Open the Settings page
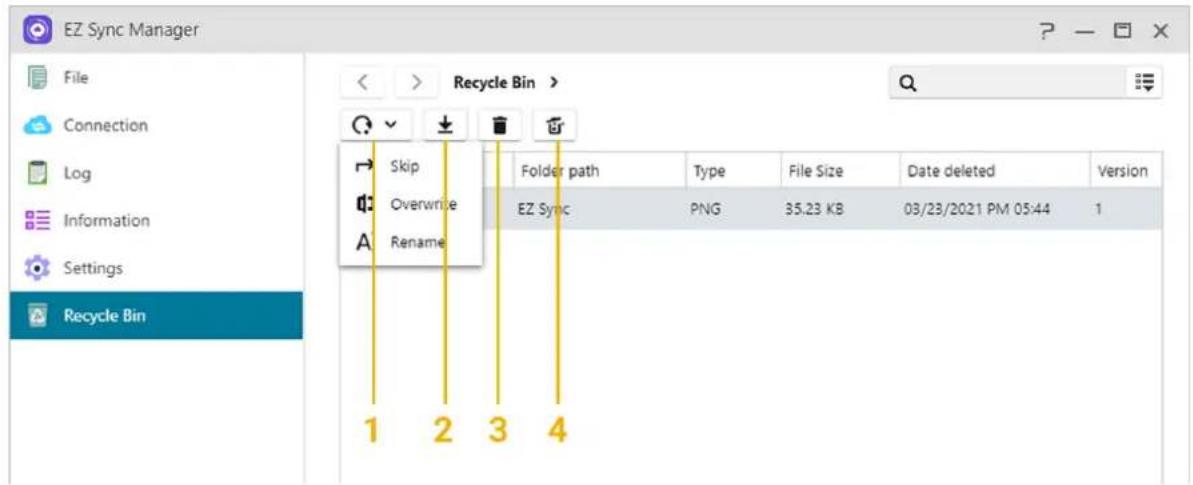This screenshot has height=485, width=1193. [x=93, y=268]
